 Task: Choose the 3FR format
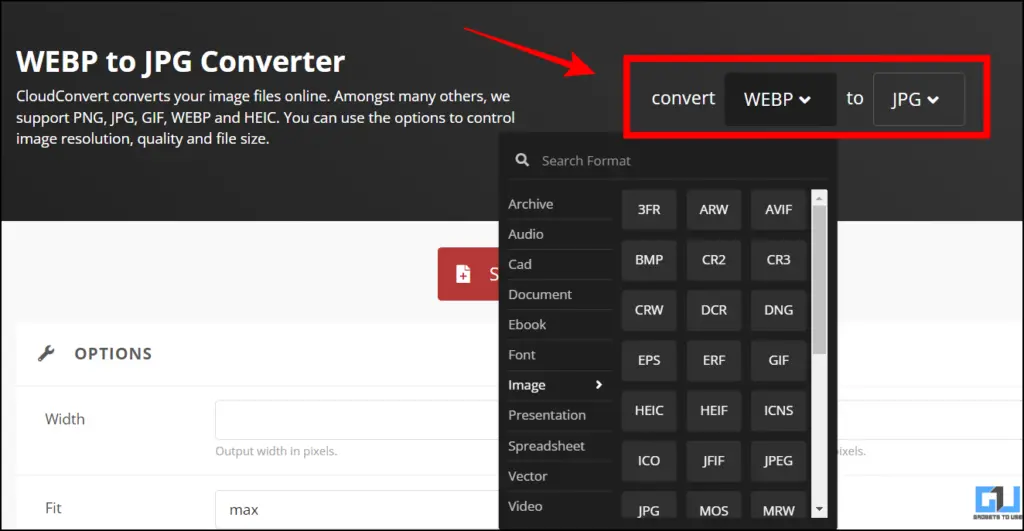[x=649, y=210]
